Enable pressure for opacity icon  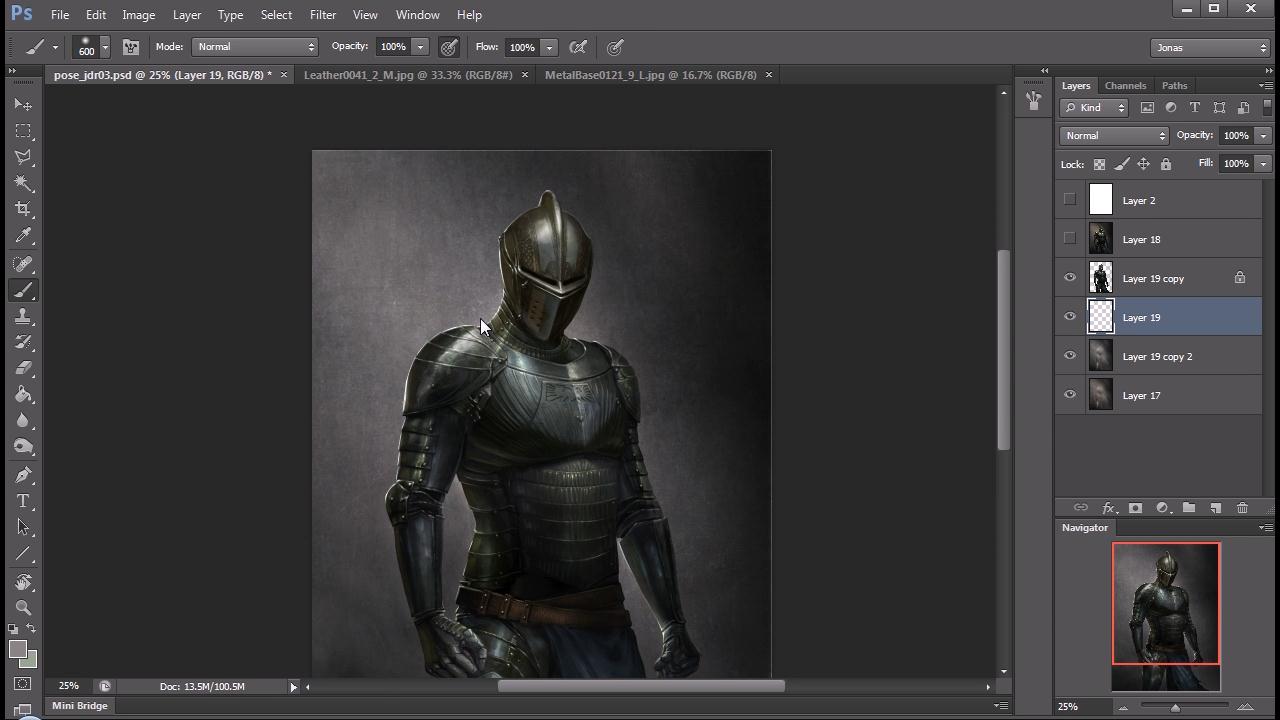point(449,47)
